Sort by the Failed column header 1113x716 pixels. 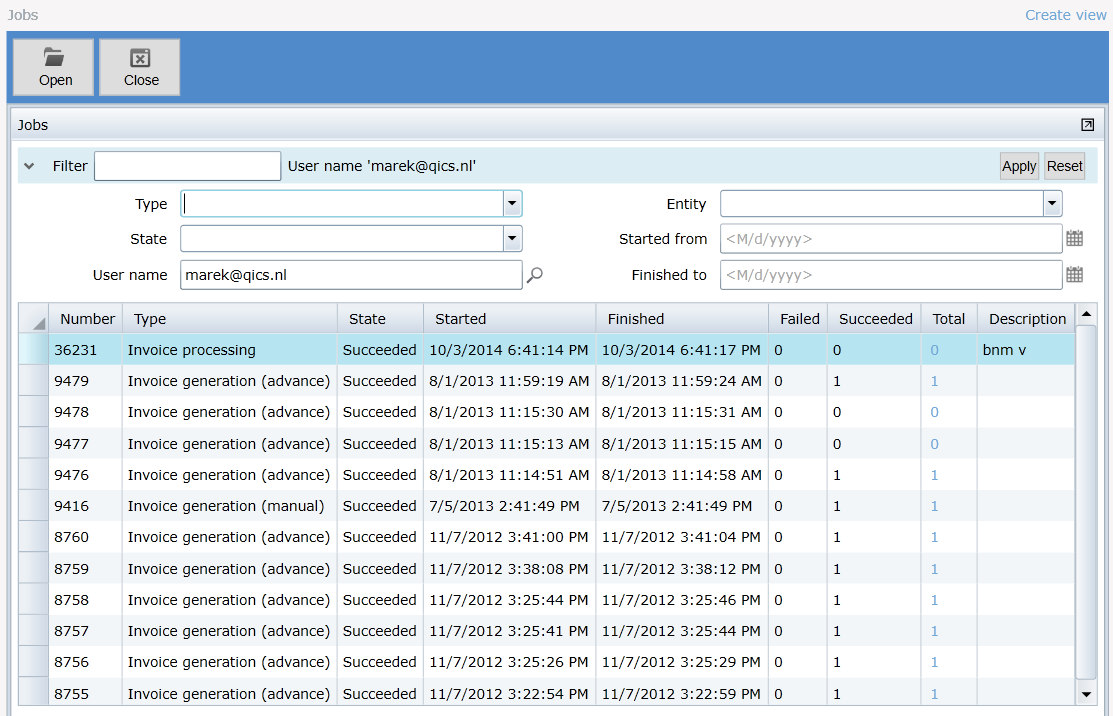(798, 319)
